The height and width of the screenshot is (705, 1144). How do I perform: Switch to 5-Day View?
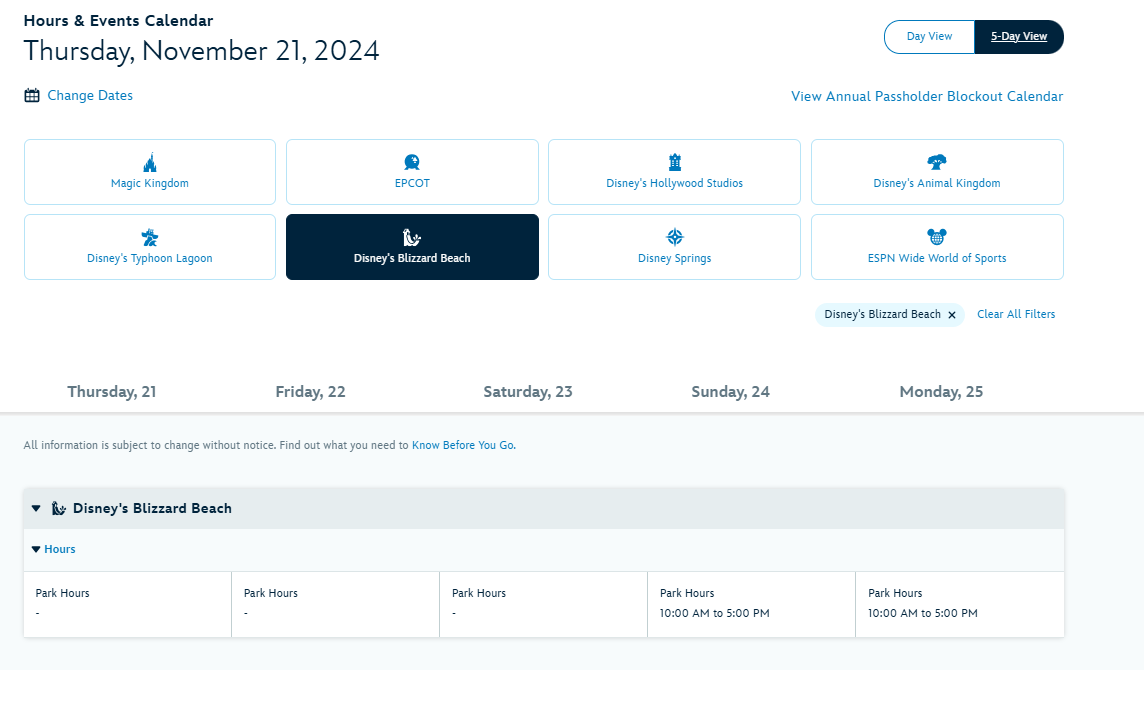pyautogui.click(x=1019, y=37)
